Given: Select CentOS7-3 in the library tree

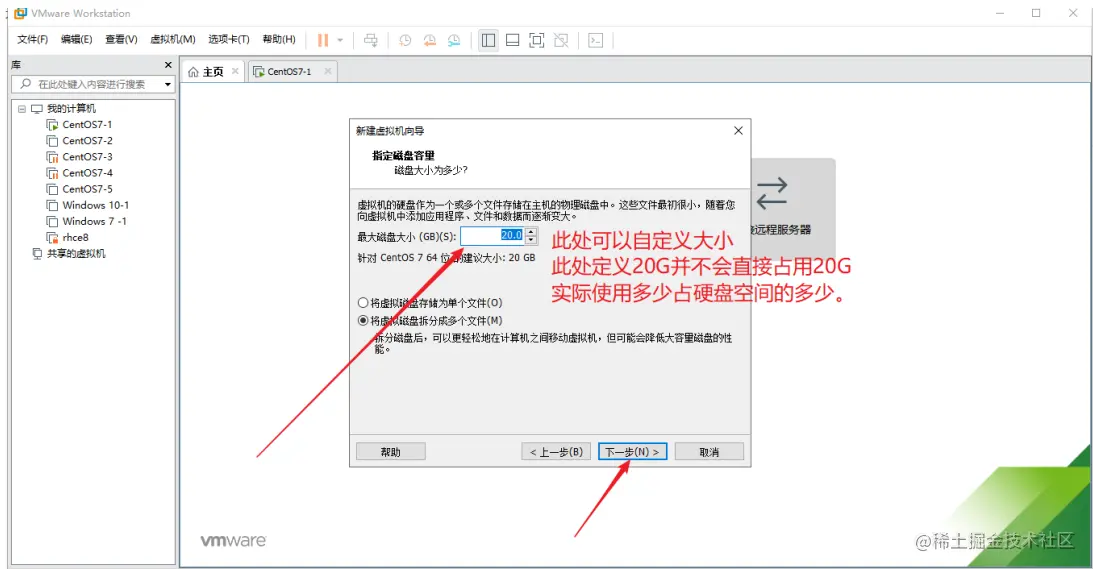Looking at the screenshot, I should coord(86,157).
